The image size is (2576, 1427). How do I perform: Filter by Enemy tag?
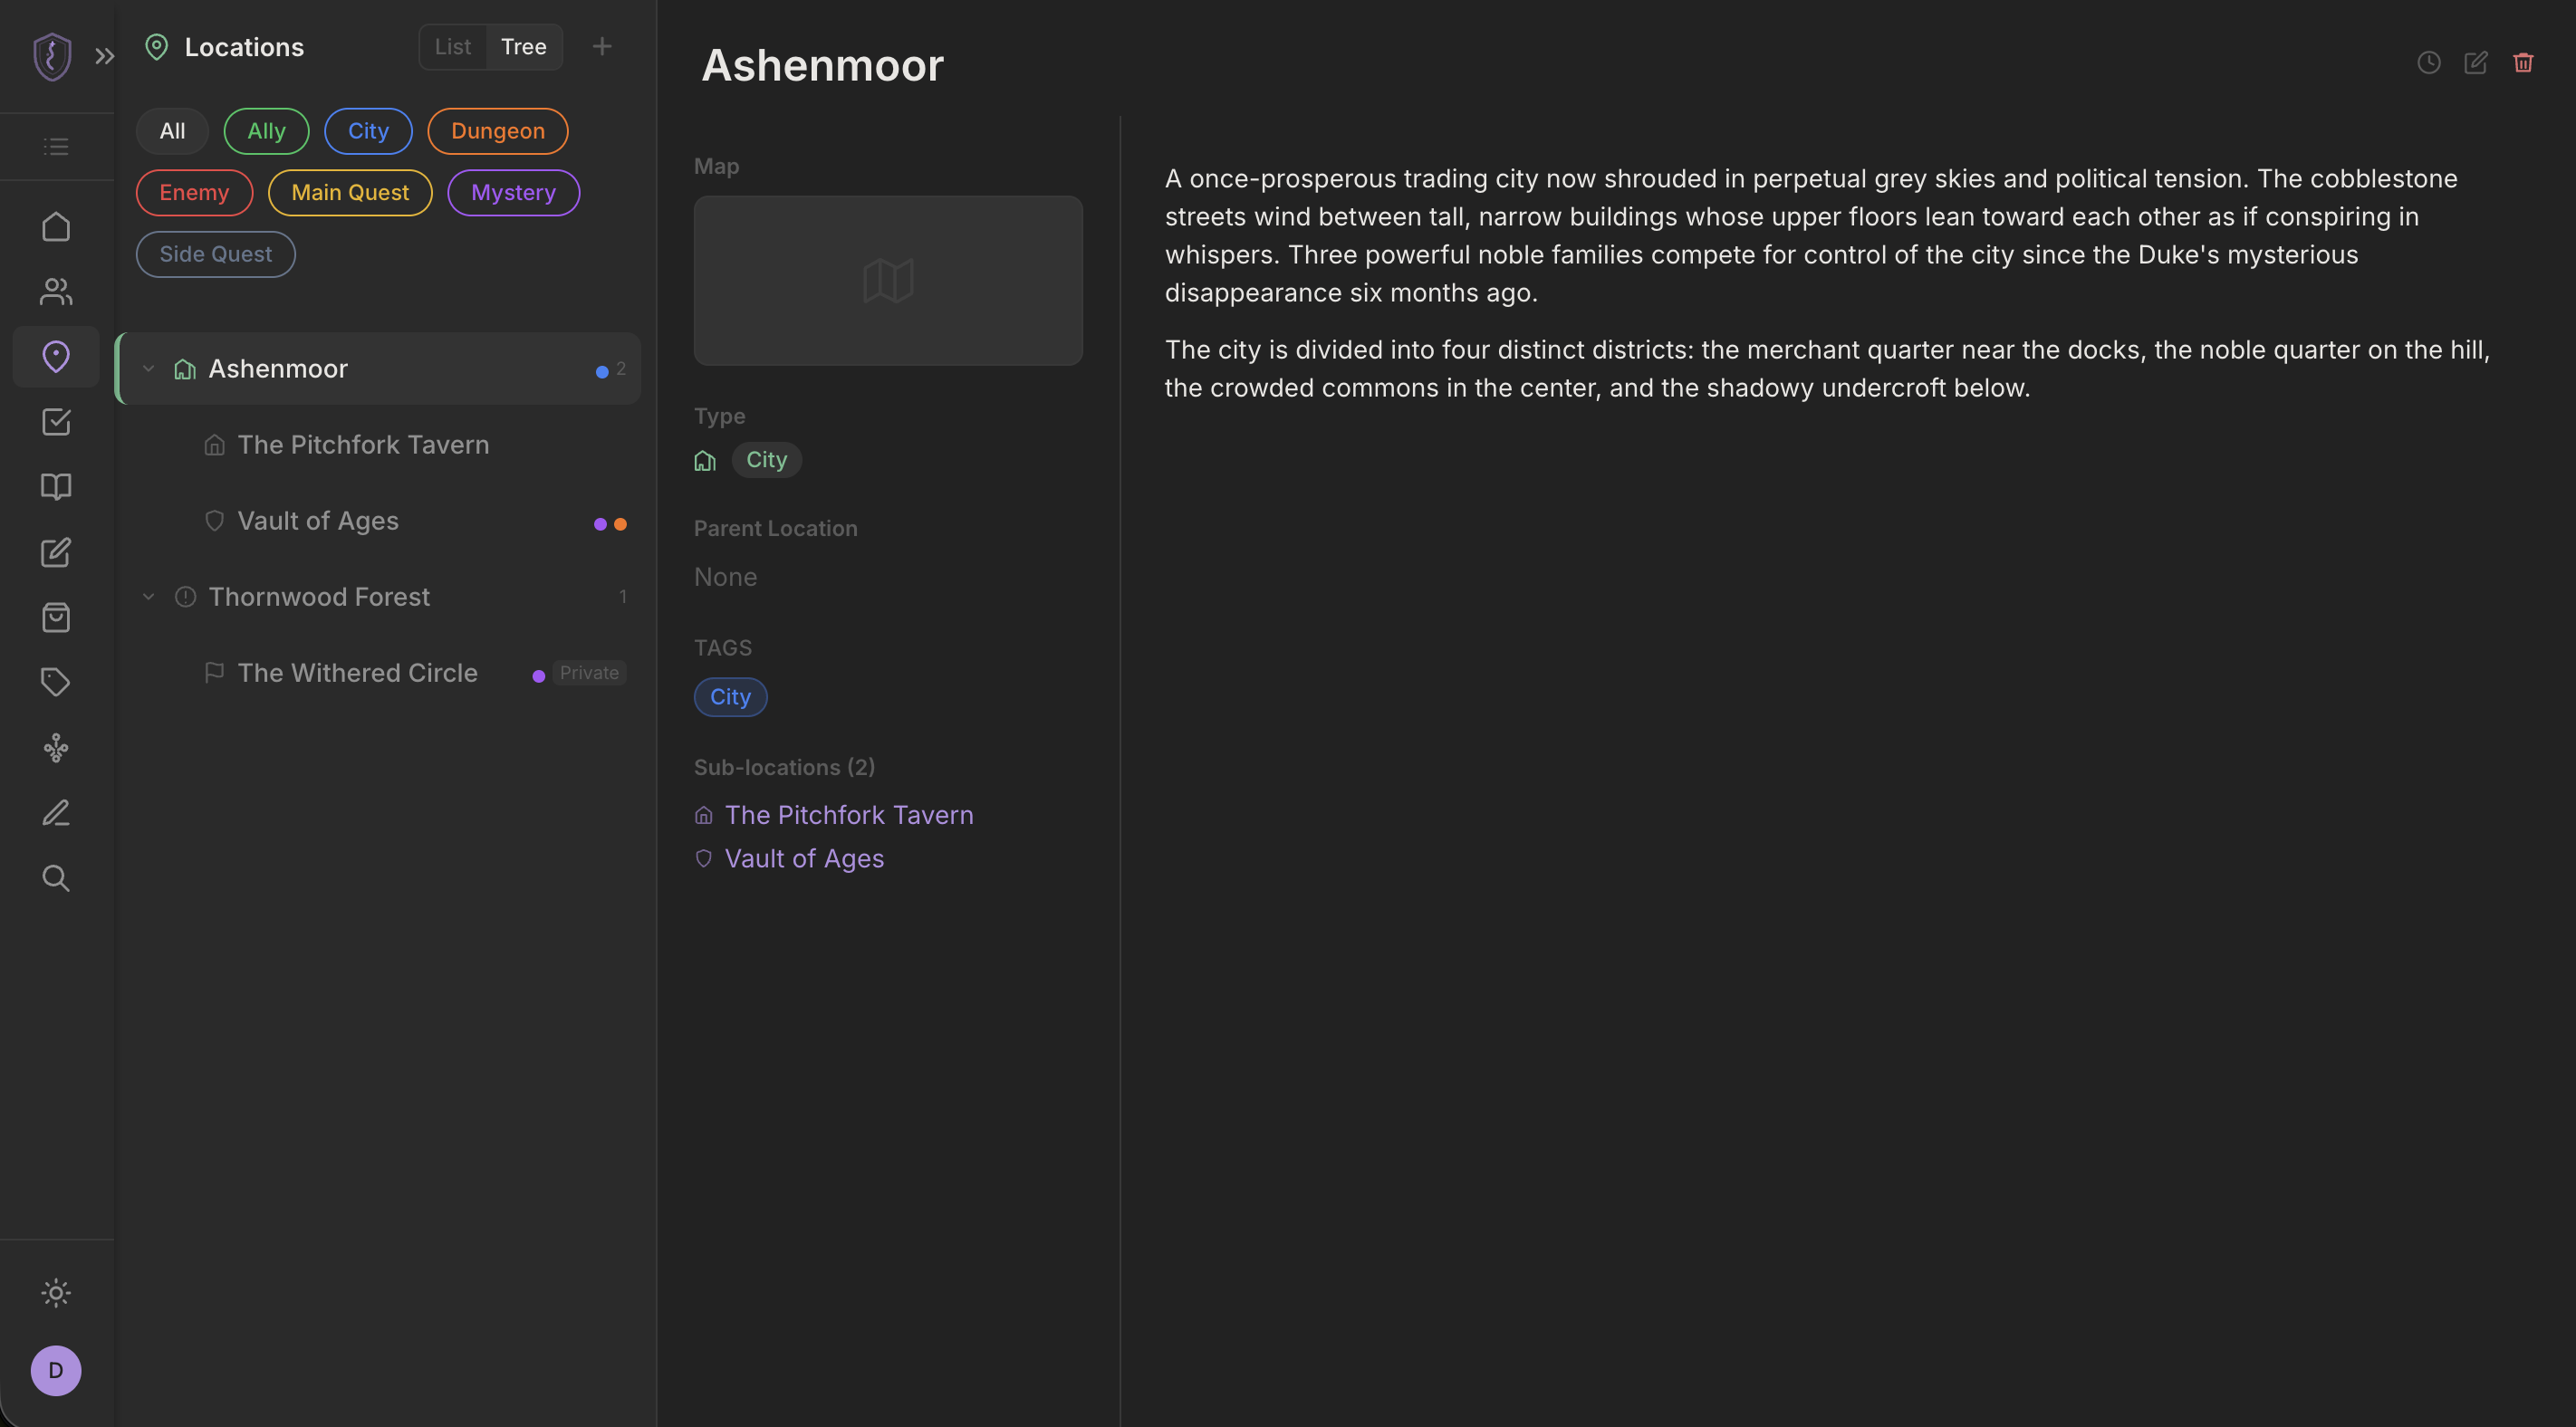(194, 193)
